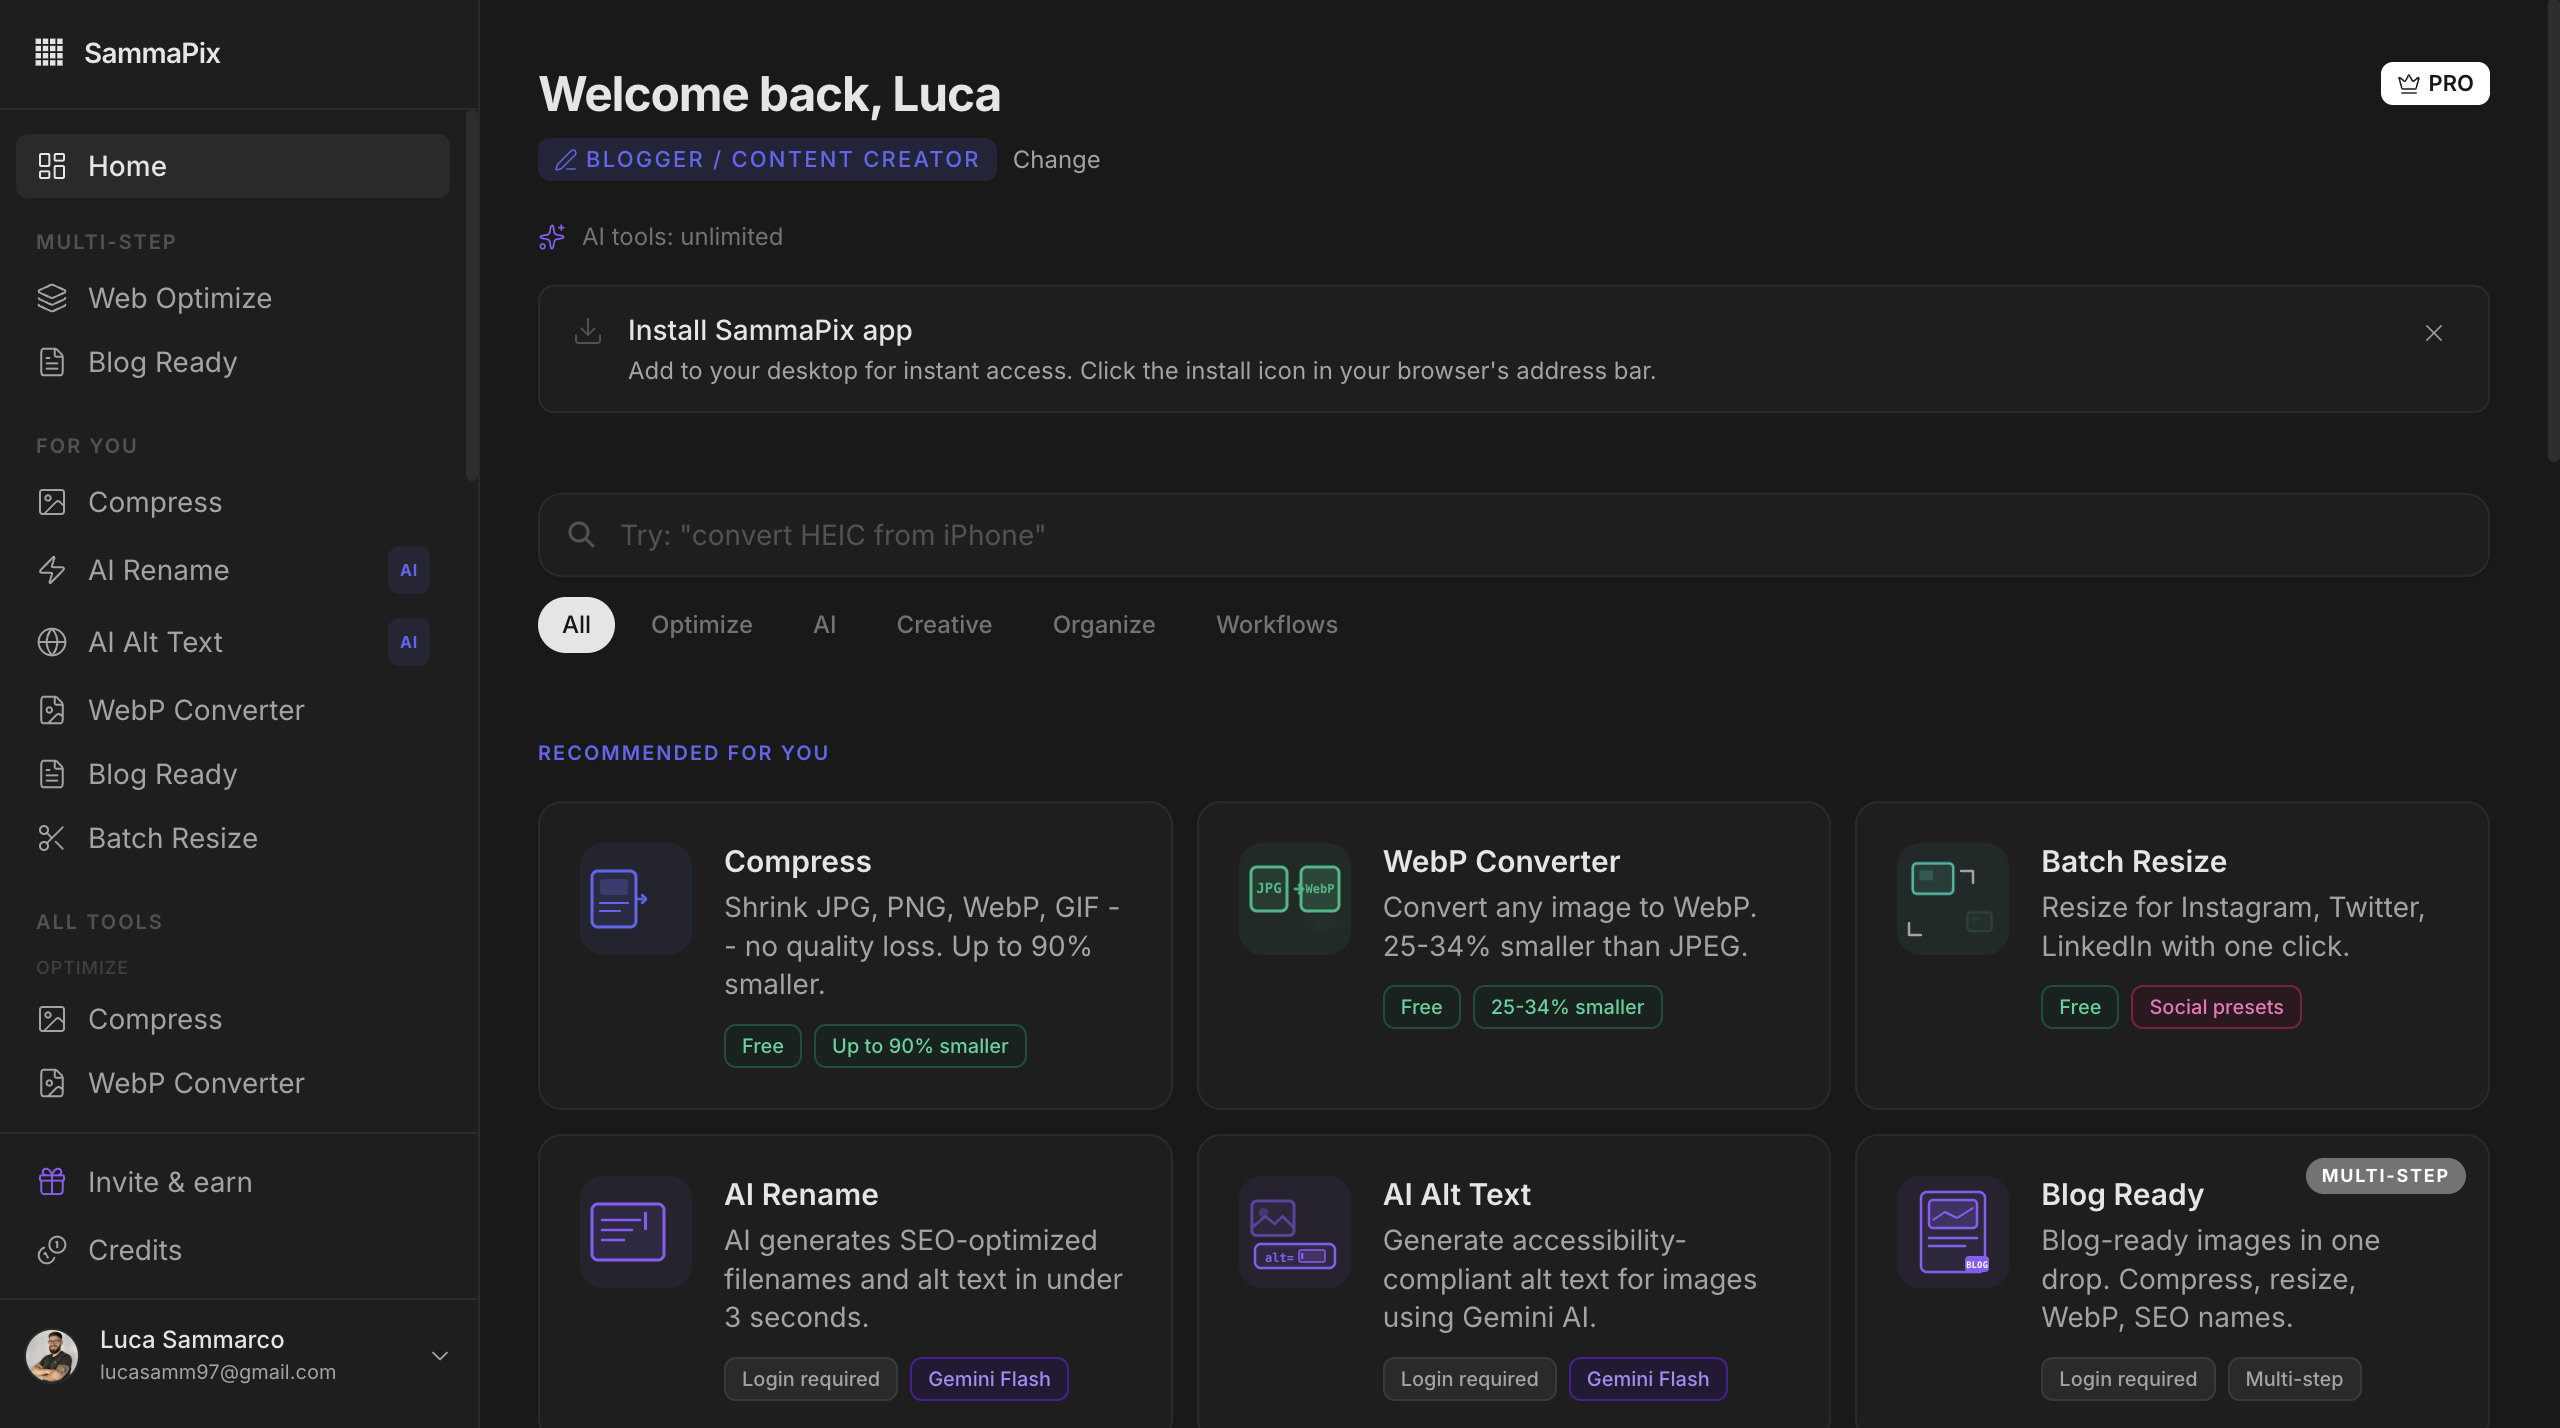Switch to the Workflows filter tab
Viewport: 2560px width, 1428px height.
1277,625
